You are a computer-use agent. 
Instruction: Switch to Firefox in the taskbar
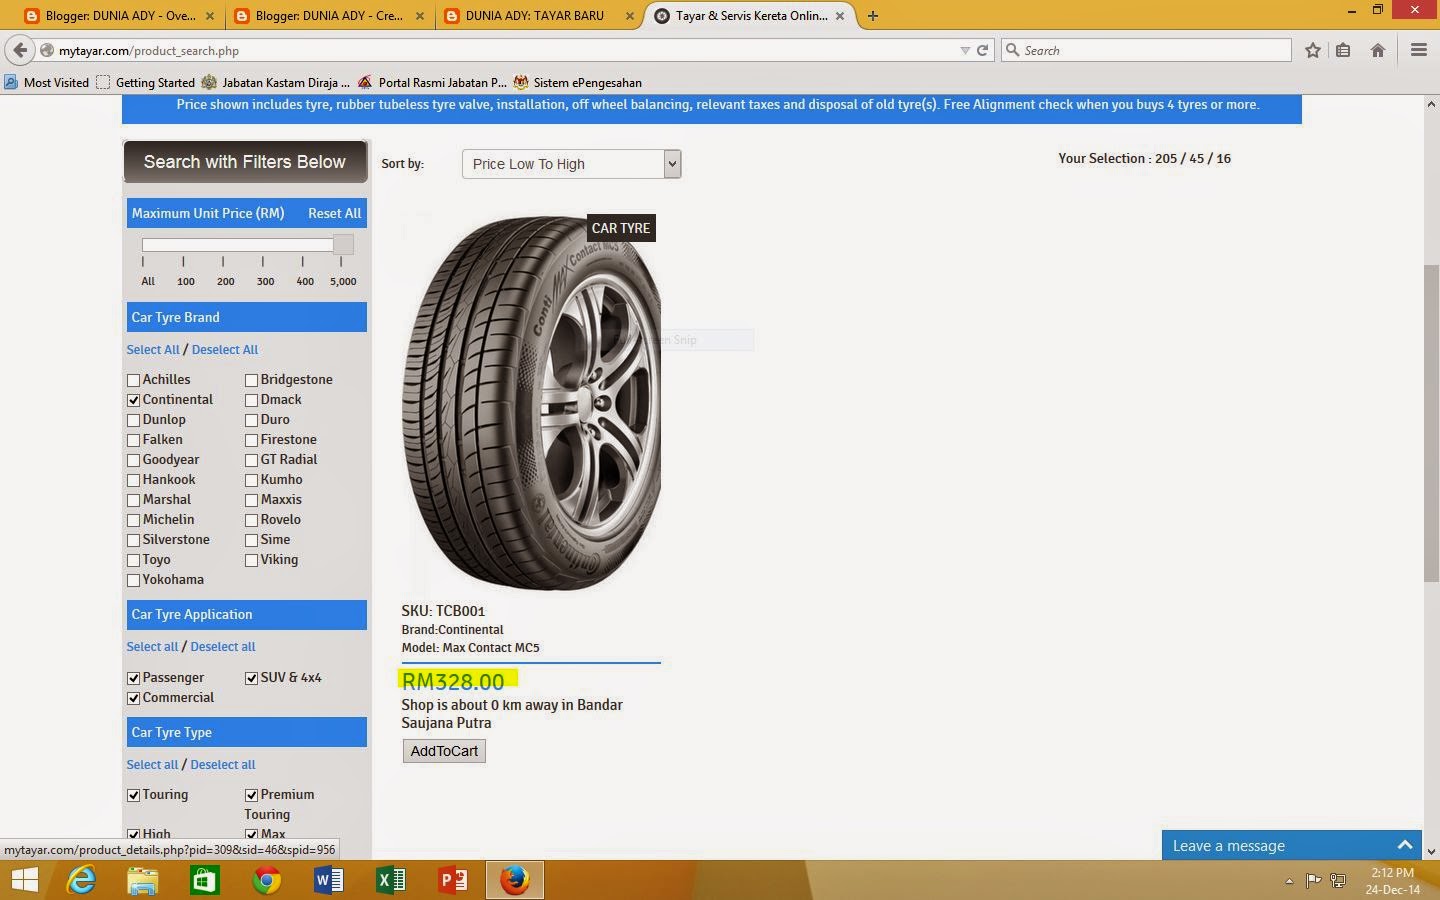point(515,880)
